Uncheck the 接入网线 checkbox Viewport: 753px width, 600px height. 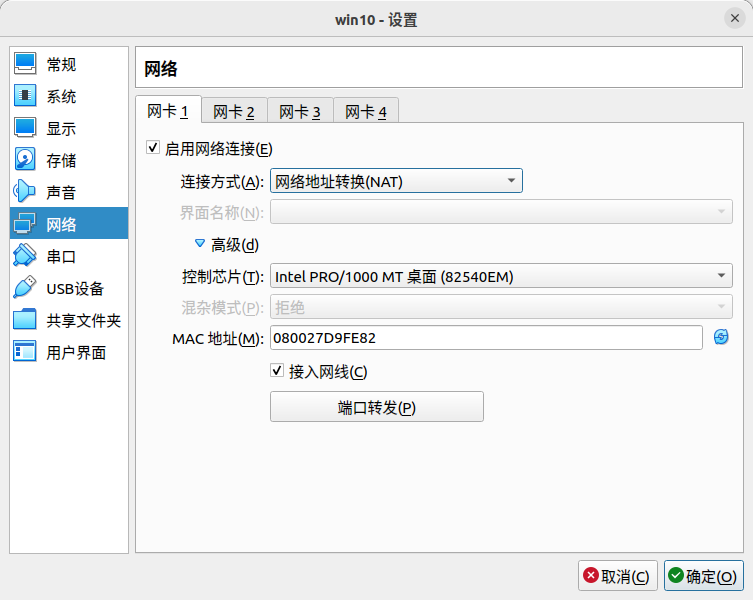(278, 371)
